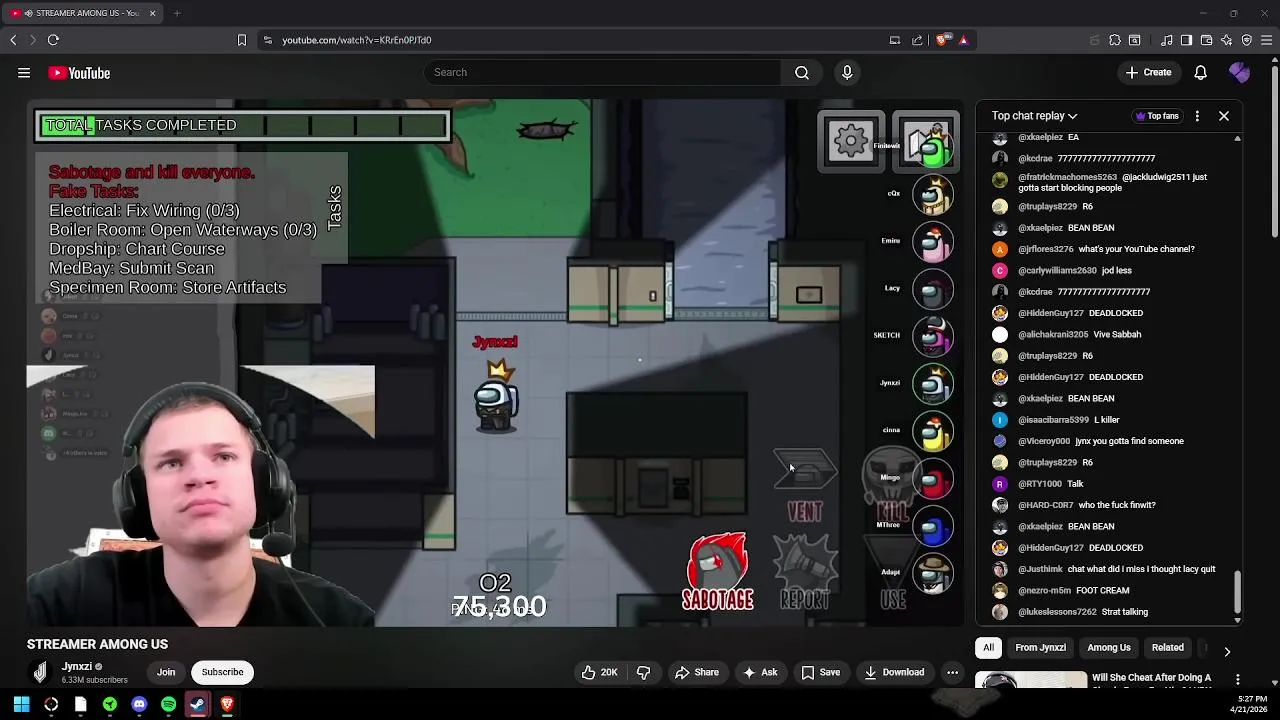Toggle the Brave sidebar panel
Viewport: 1280px width, 720px height.
click(x=1187, y=40)
